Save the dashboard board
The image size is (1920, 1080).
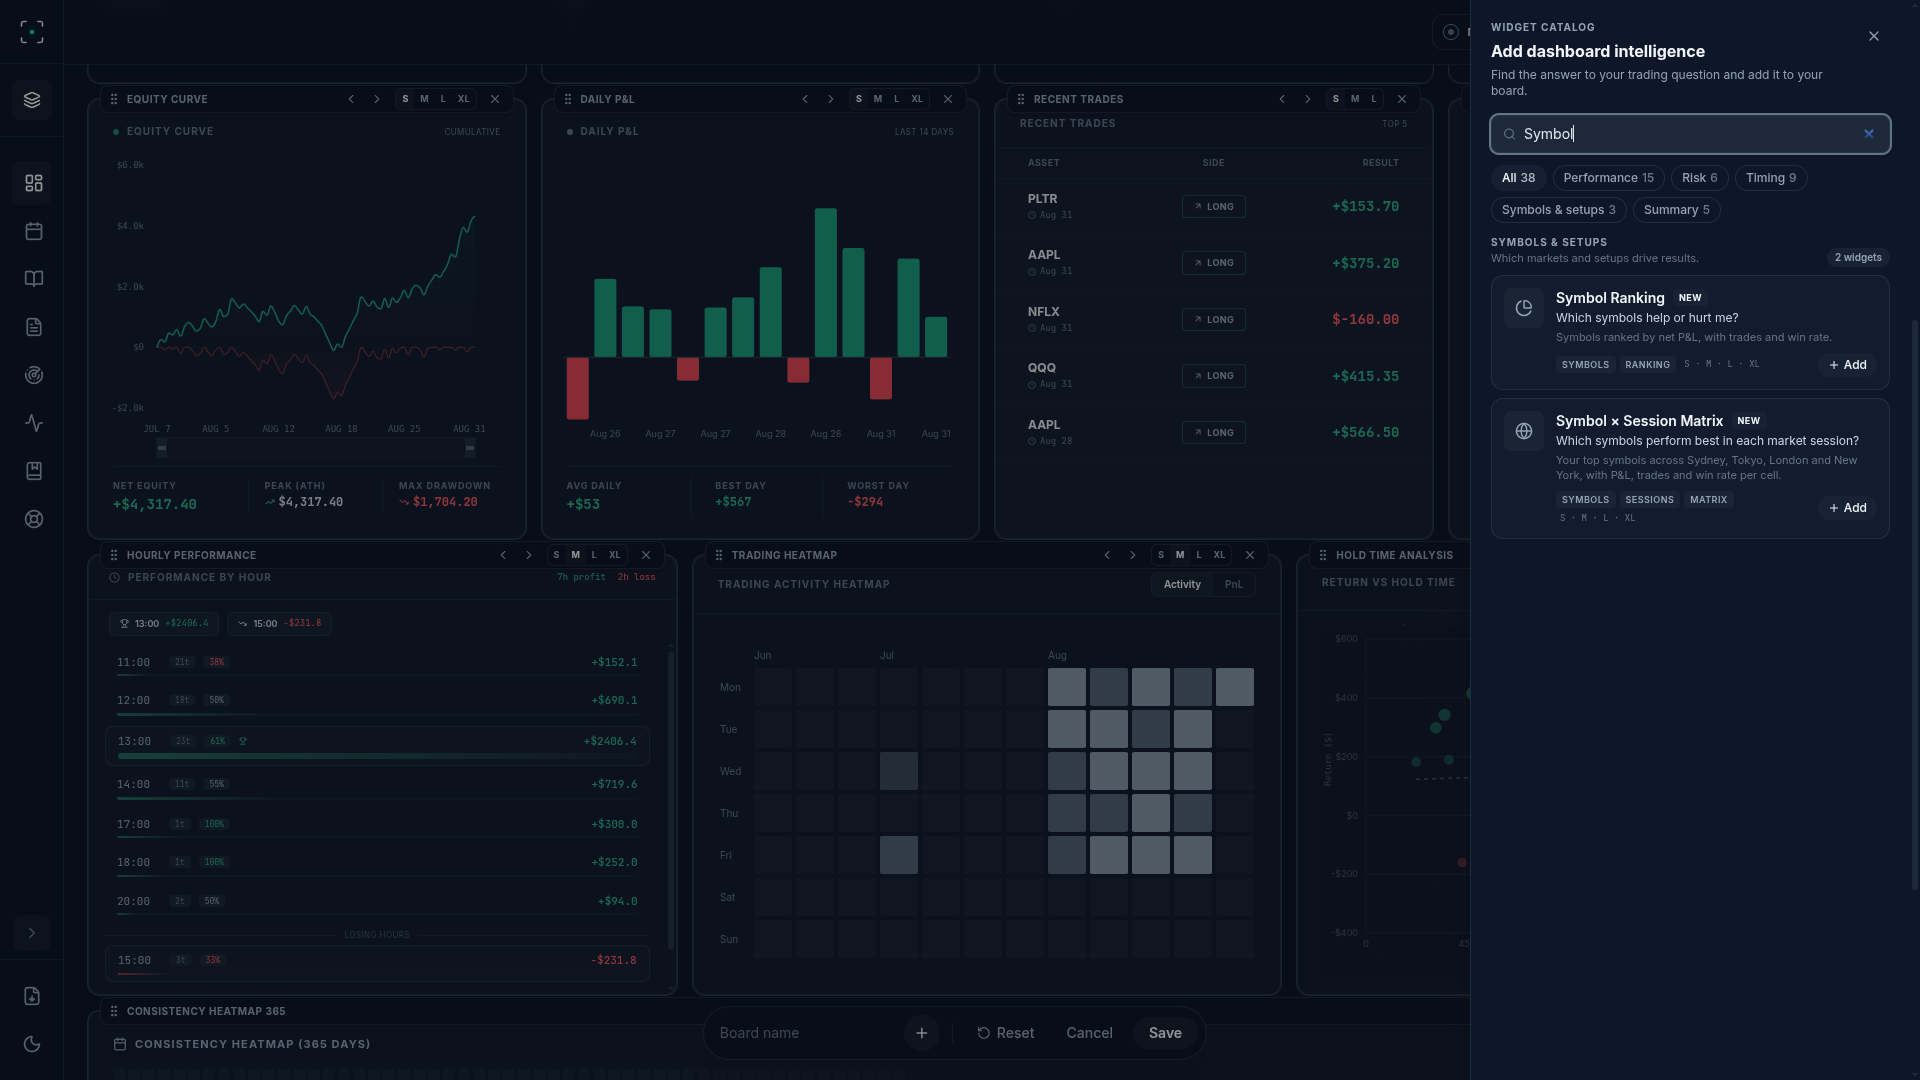point(1165,1033)
